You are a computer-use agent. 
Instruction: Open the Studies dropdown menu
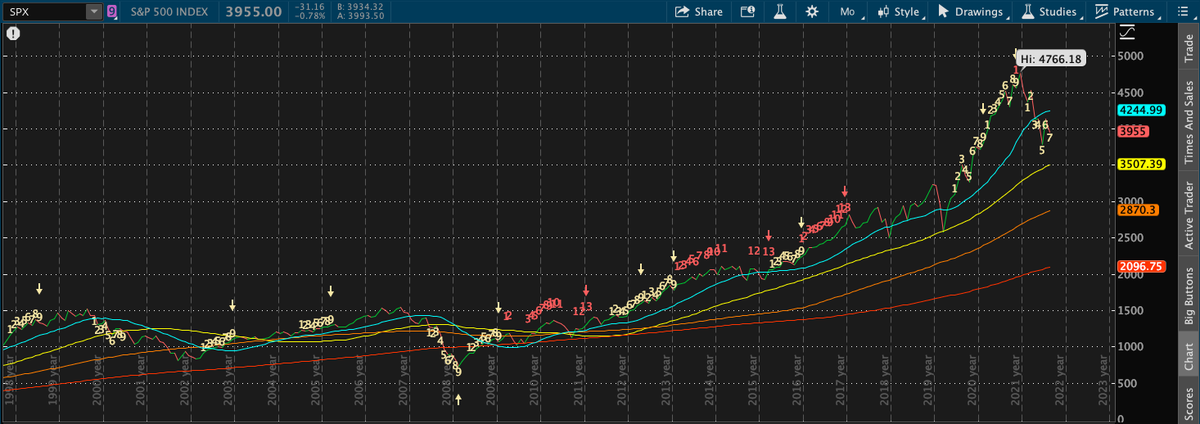click(x=1050, y=12)
